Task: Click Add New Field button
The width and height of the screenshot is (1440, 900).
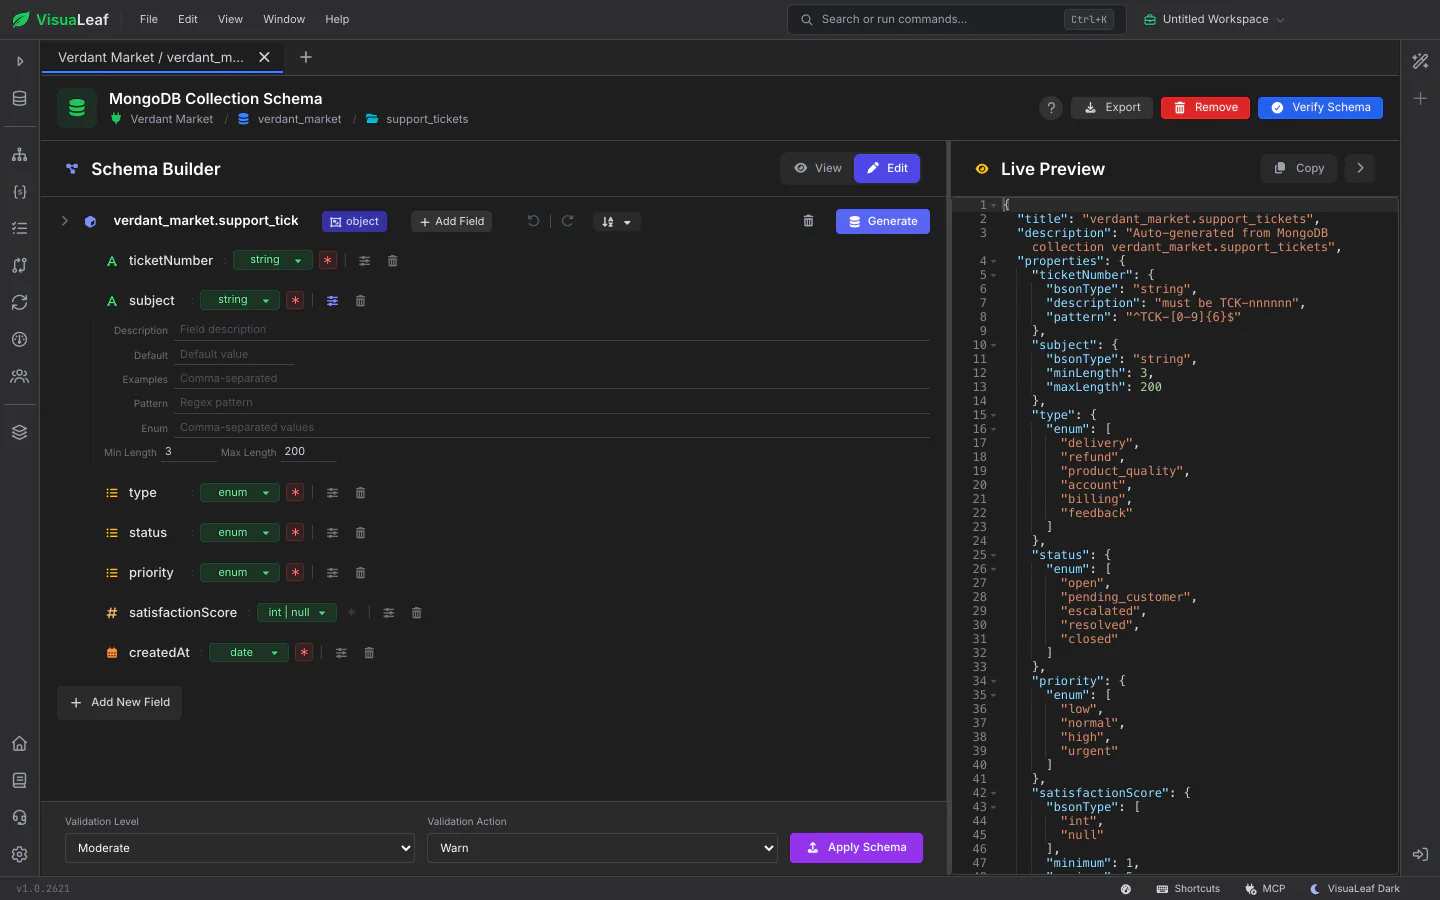Action: click(119, 702)
